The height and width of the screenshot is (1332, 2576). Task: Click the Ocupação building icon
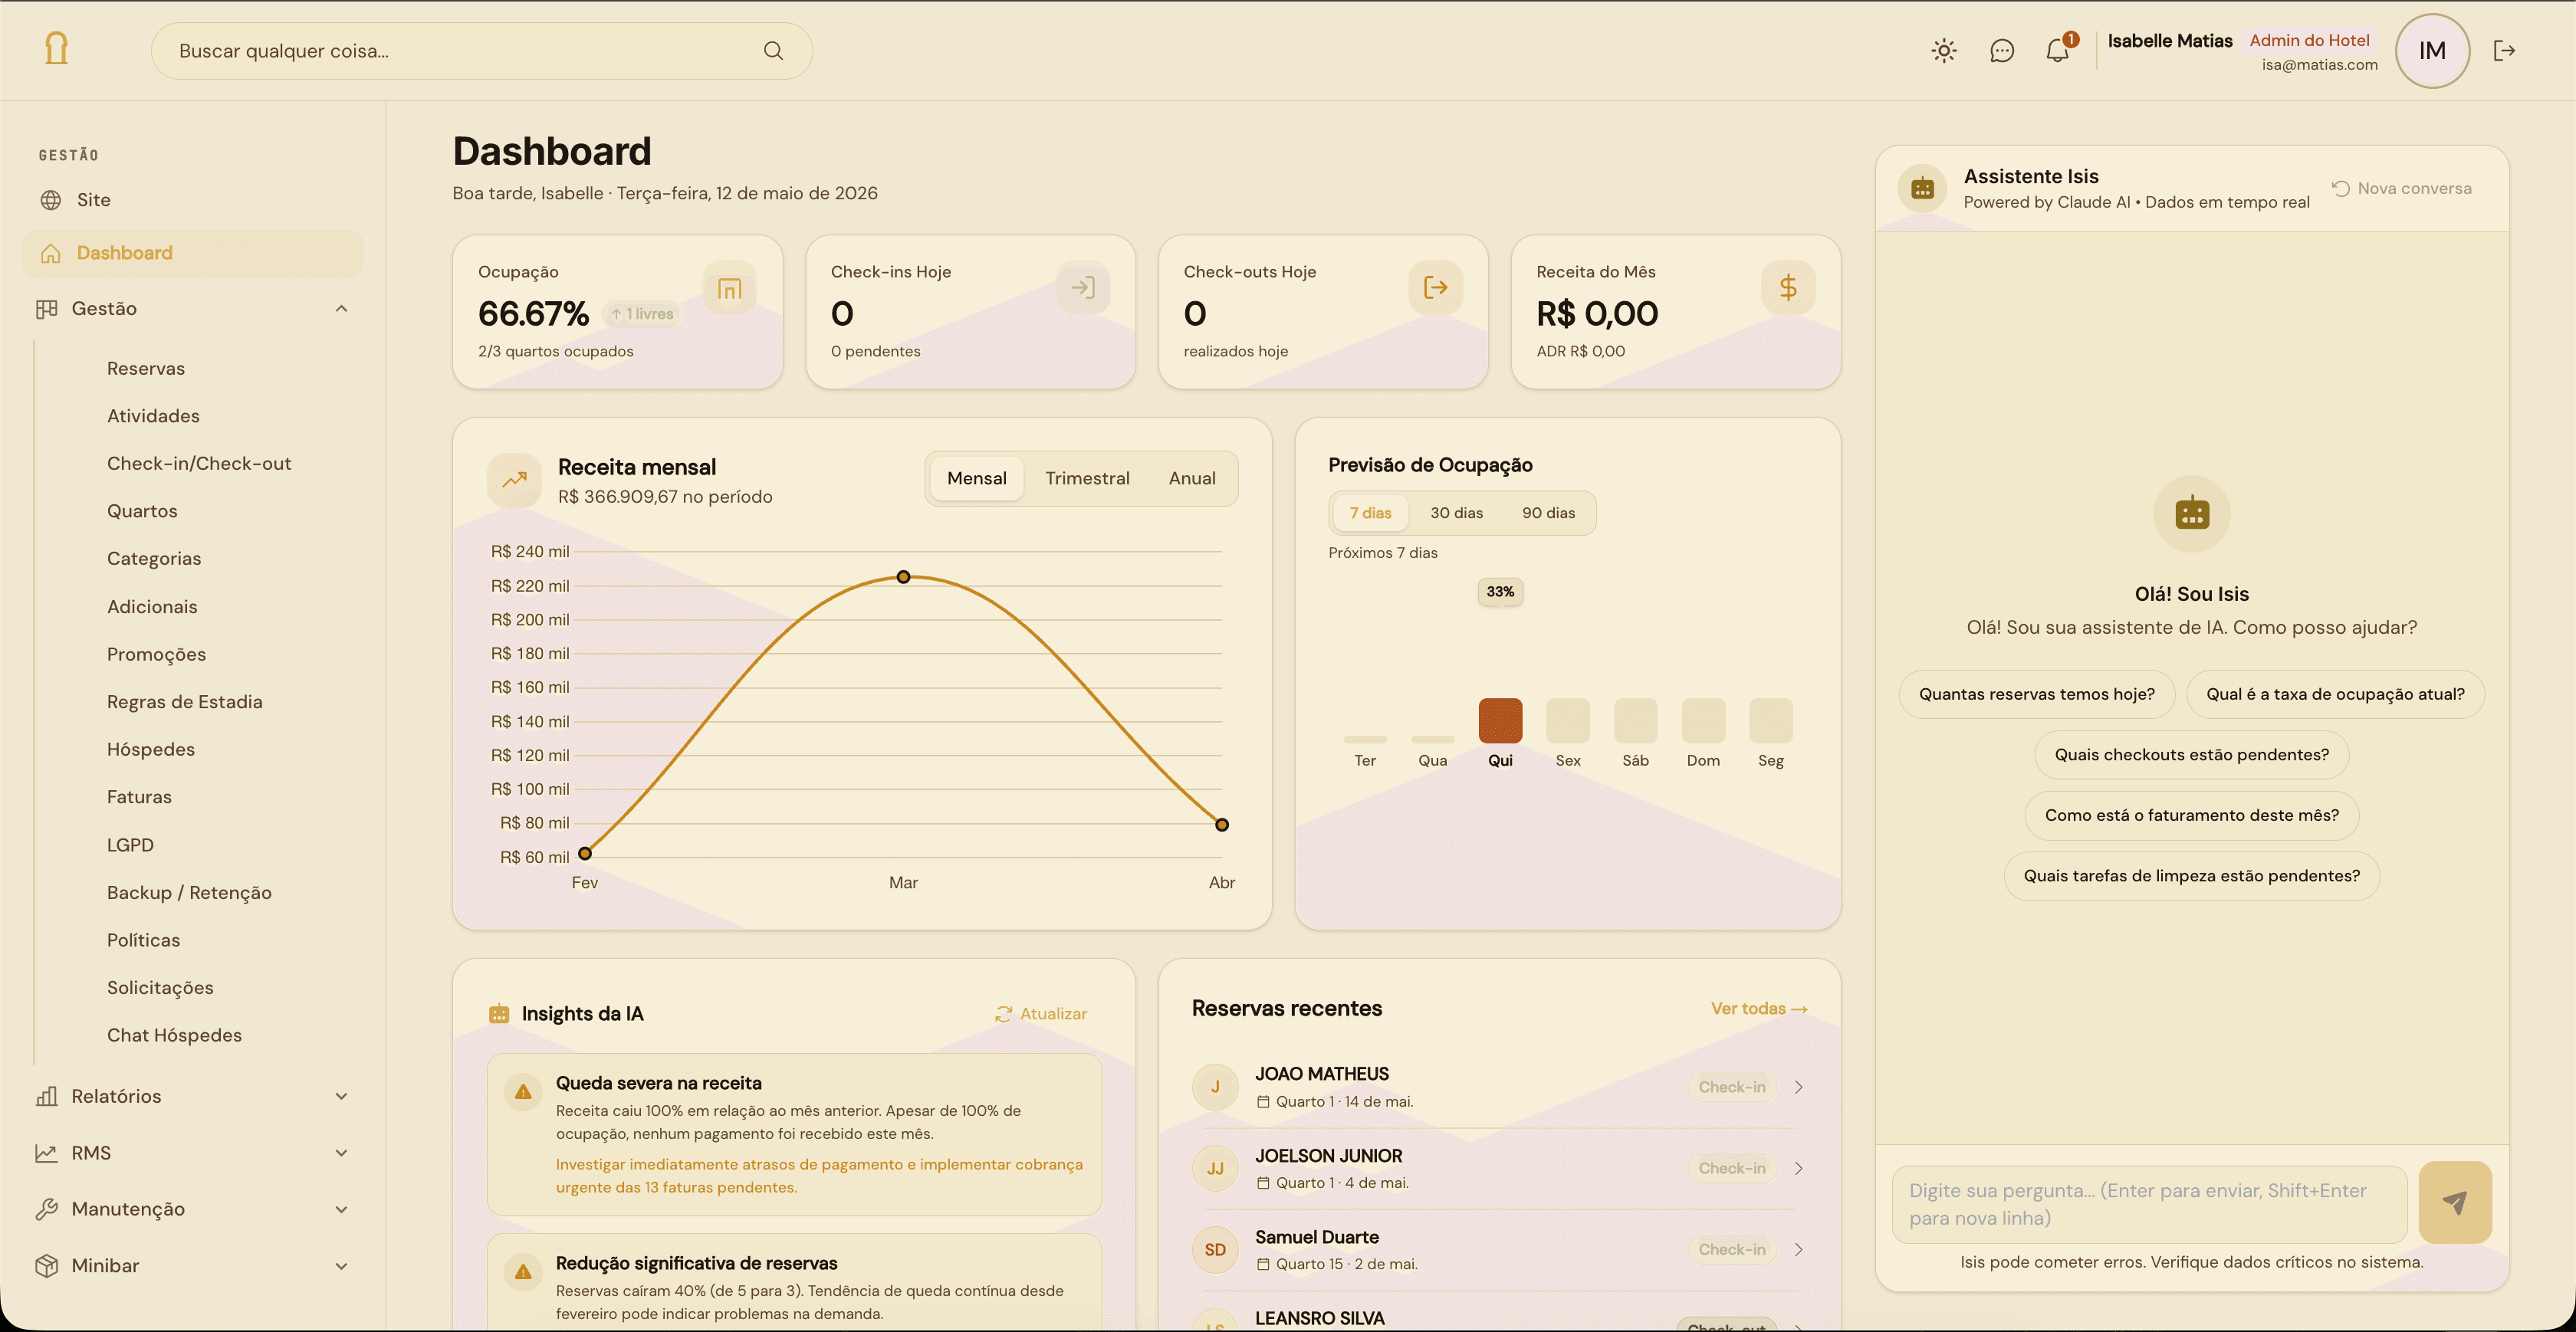click(x=730, y=288)
